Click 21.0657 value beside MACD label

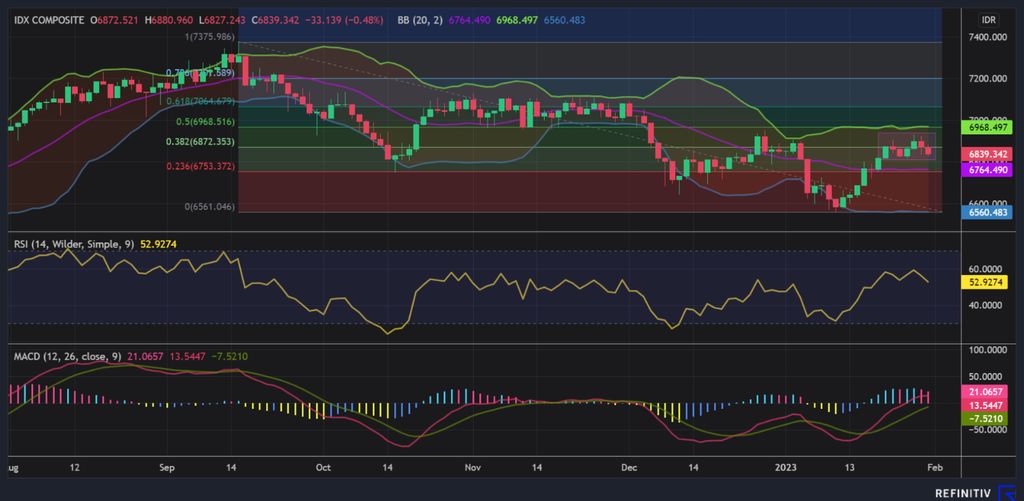point(145,357)
